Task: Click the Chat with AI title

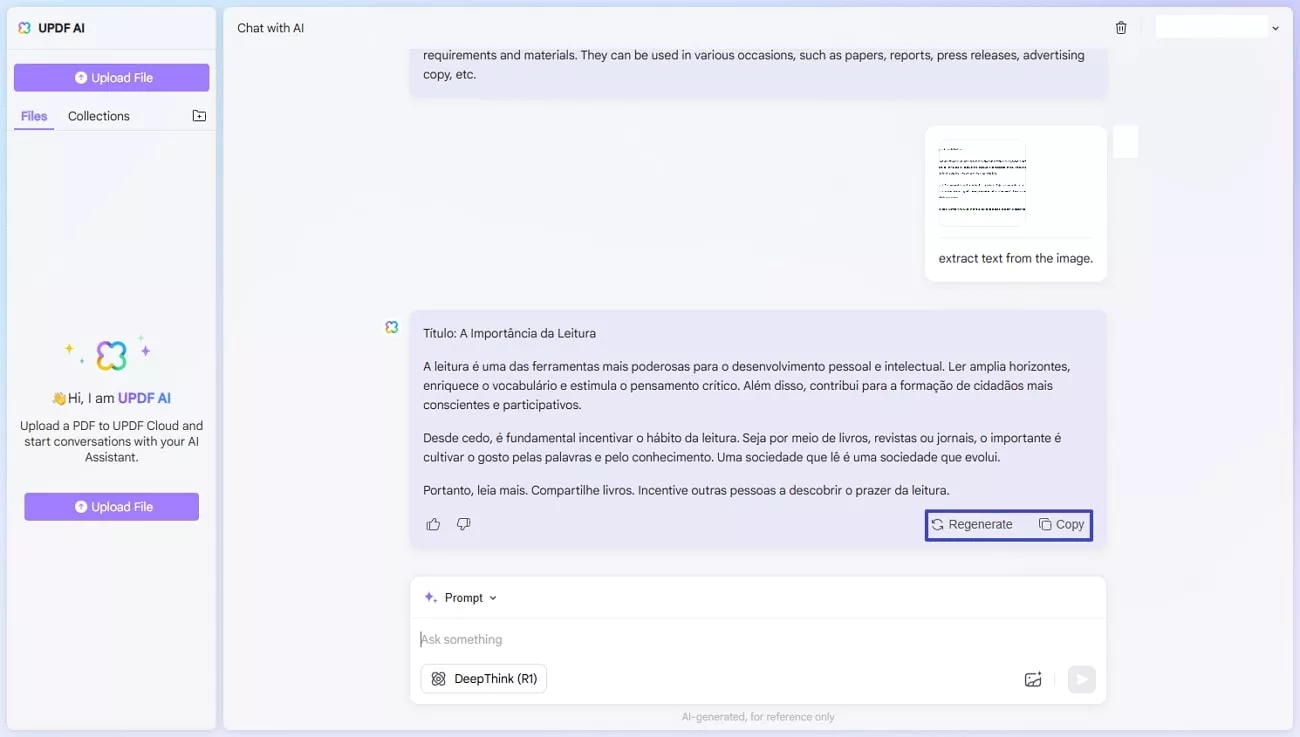Action: pos(271,28)
